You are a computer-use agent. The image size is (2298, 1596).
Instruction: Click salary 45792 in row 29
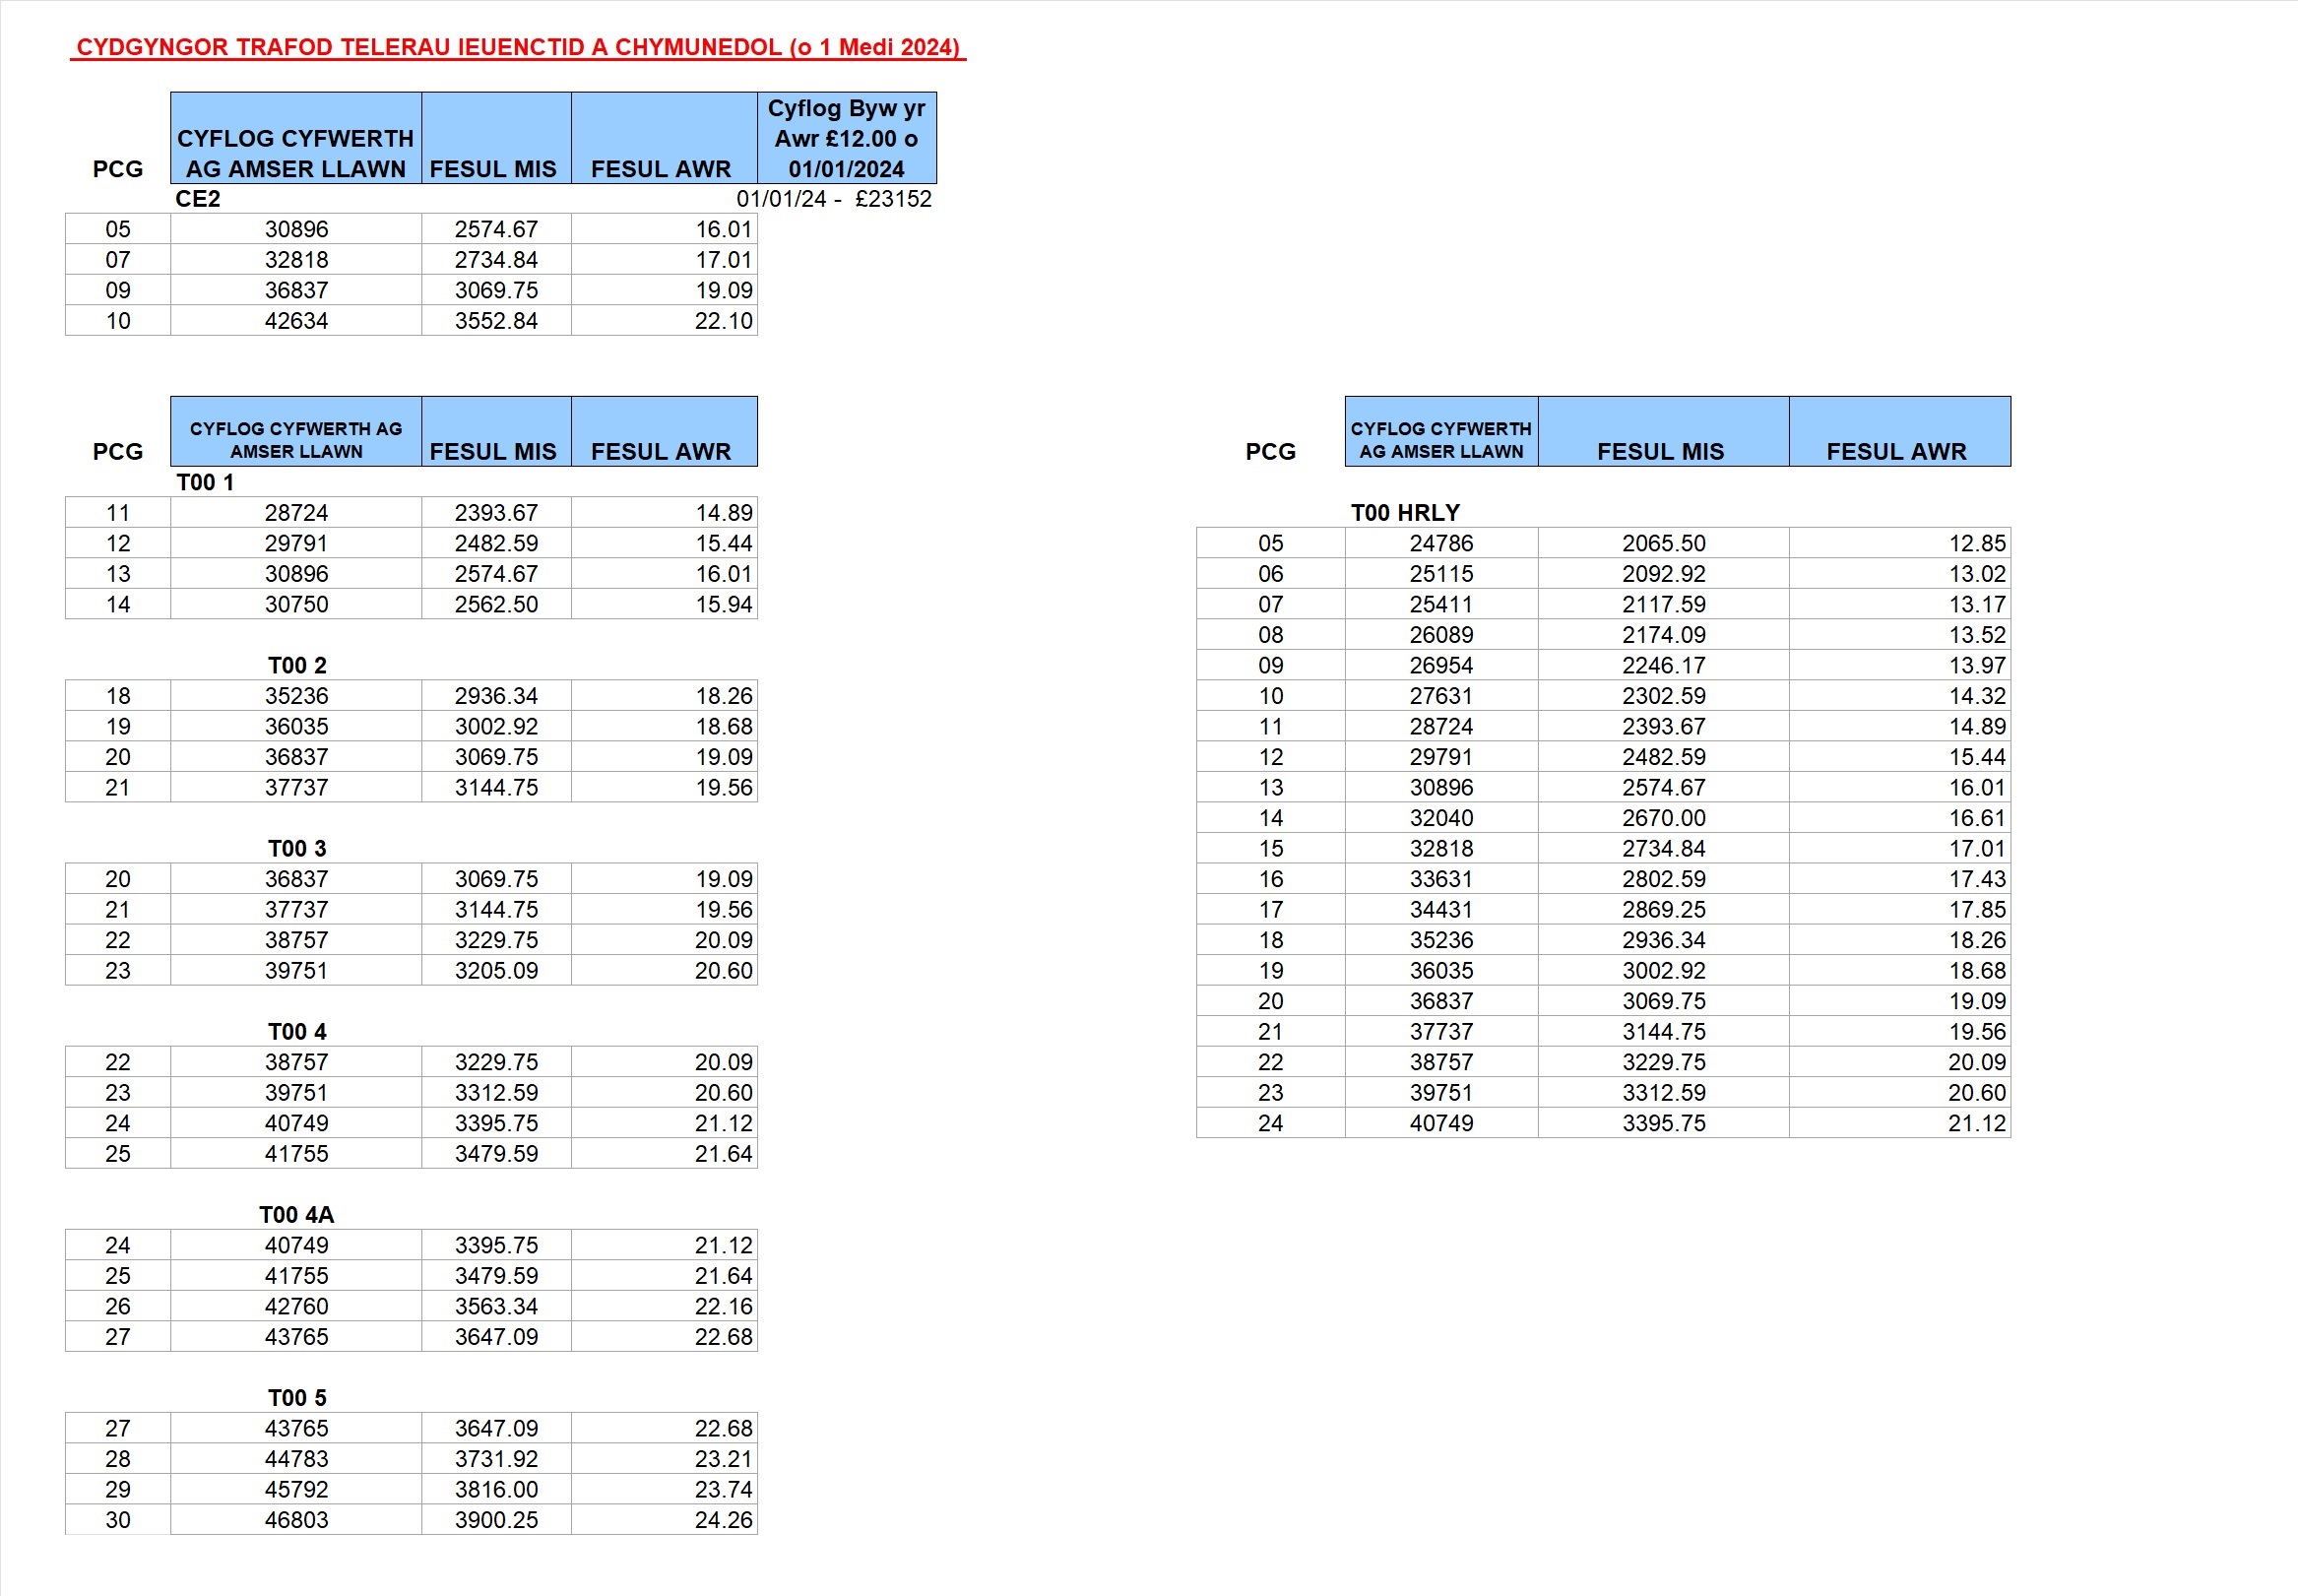pyautogui.click(x=296, y=1490)
